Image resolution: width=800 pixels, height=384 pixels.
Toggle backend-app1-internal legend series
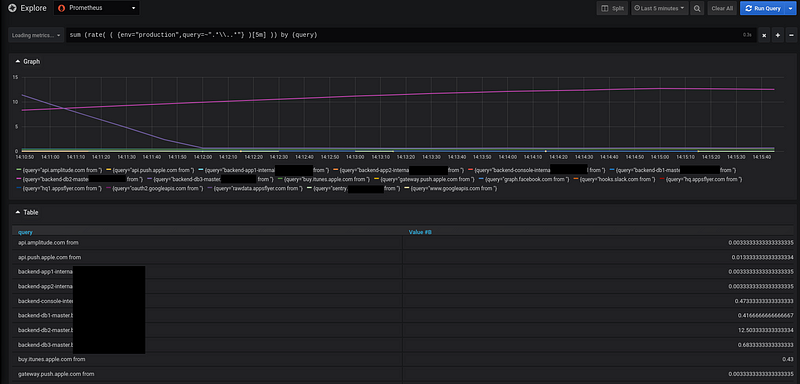click(x=265, y=169)
